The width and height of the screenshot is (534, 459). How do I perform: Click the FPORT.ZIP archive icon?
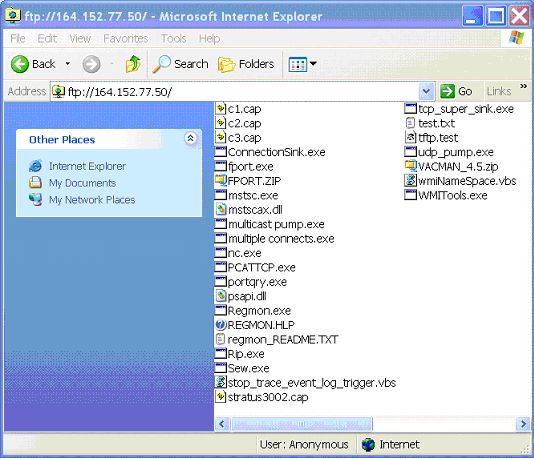click(x=221, y=180)
